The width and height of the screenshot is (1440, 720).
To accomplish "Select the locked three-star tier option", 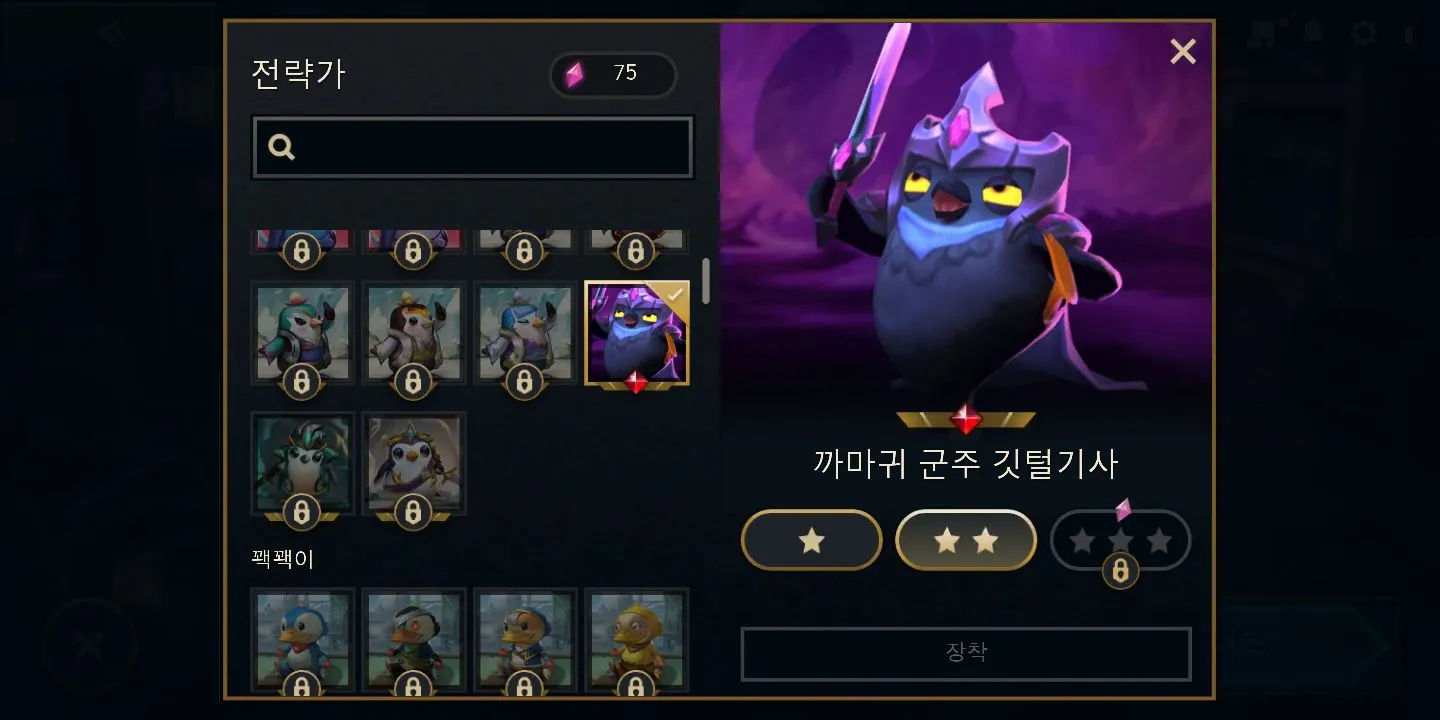I will click(x=1120, y=540).
